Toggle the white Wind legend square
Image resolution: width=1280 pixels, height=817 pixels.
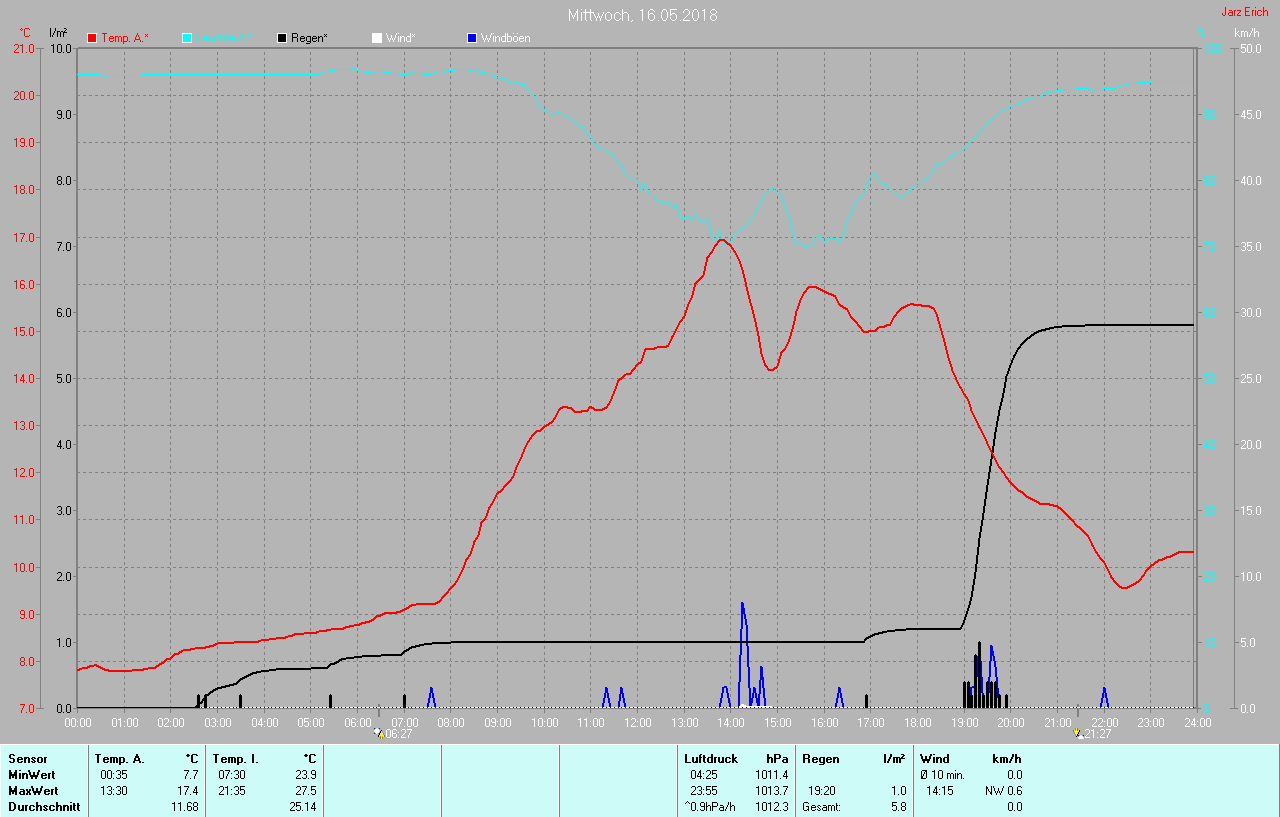tap(377, 38)
